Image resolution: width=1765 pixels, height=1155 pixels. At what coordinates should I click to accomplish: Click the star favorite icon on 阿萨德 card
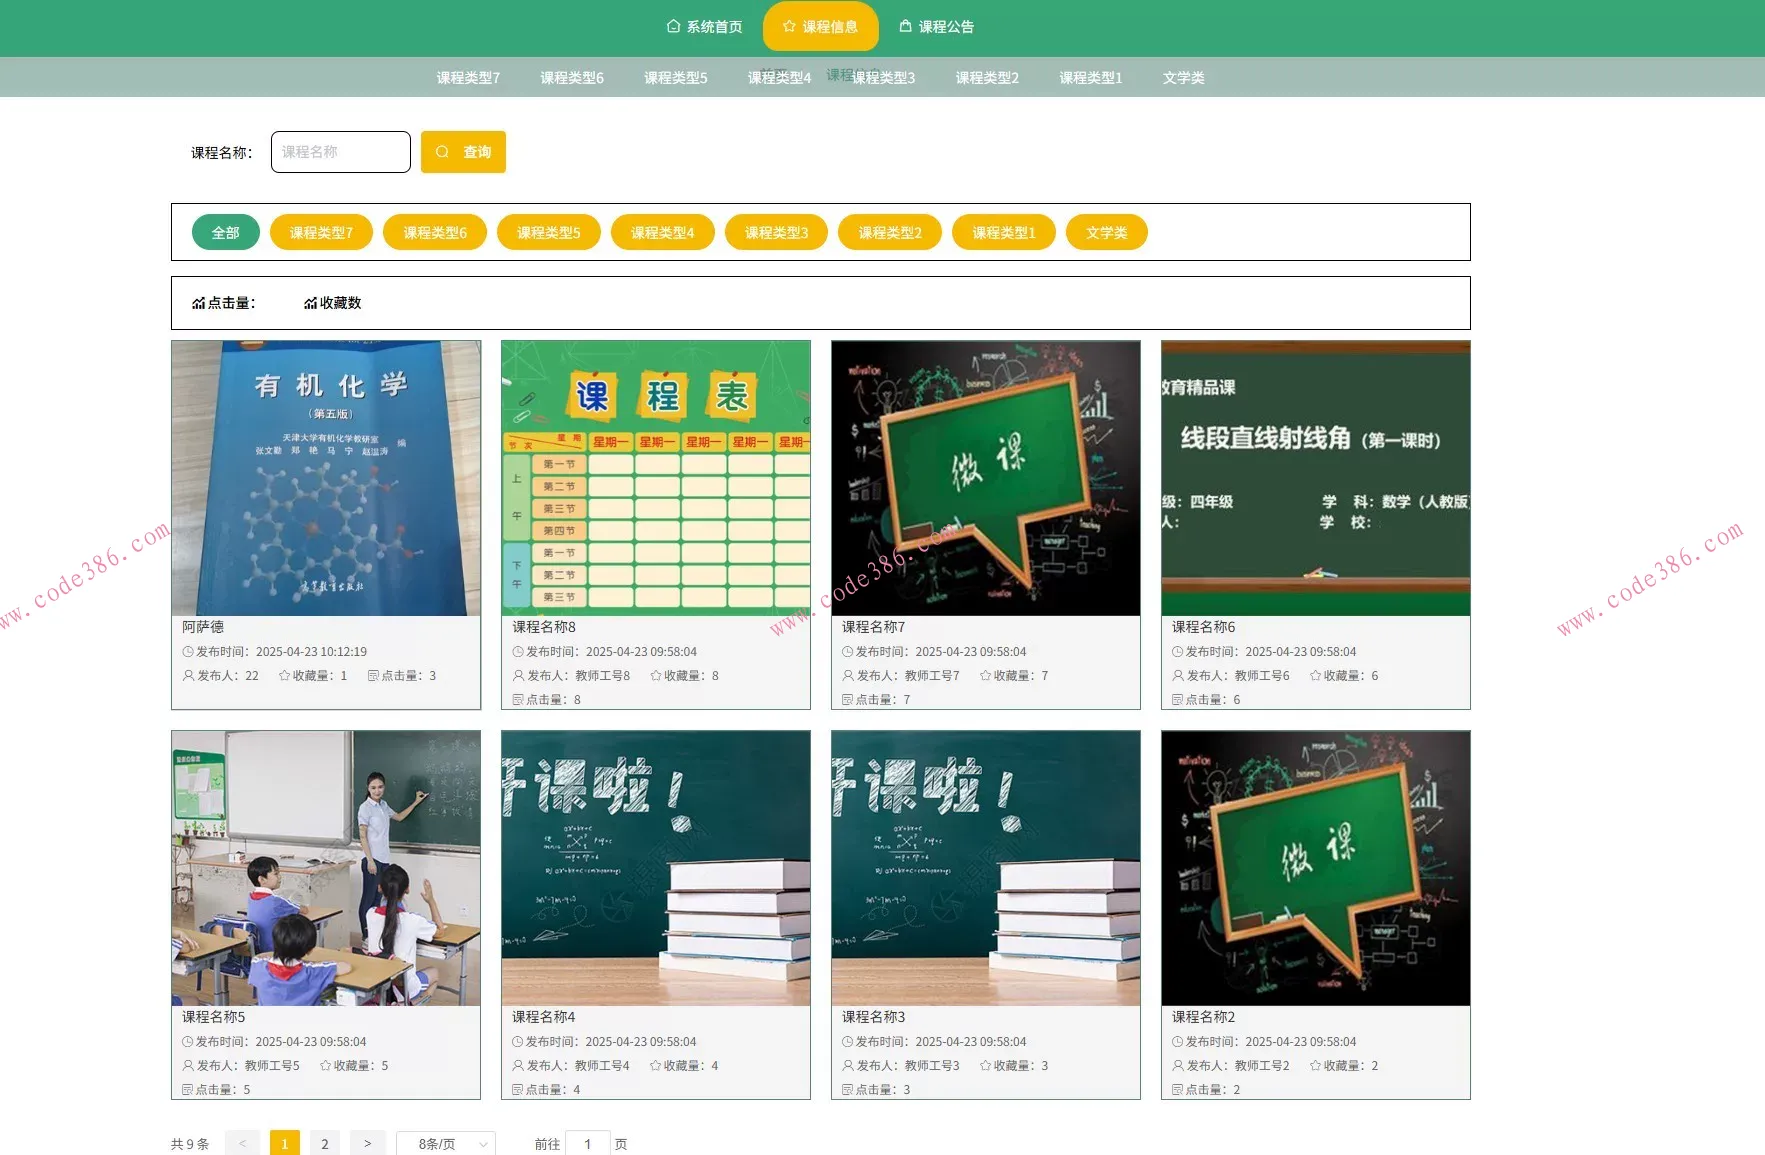(284, 676)
